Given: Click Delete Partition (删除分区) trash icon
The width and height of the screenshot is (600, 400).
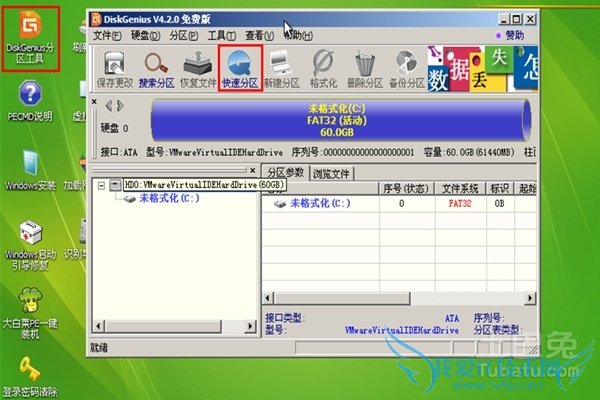Looking at the screenshot, I should coord(365,69).
